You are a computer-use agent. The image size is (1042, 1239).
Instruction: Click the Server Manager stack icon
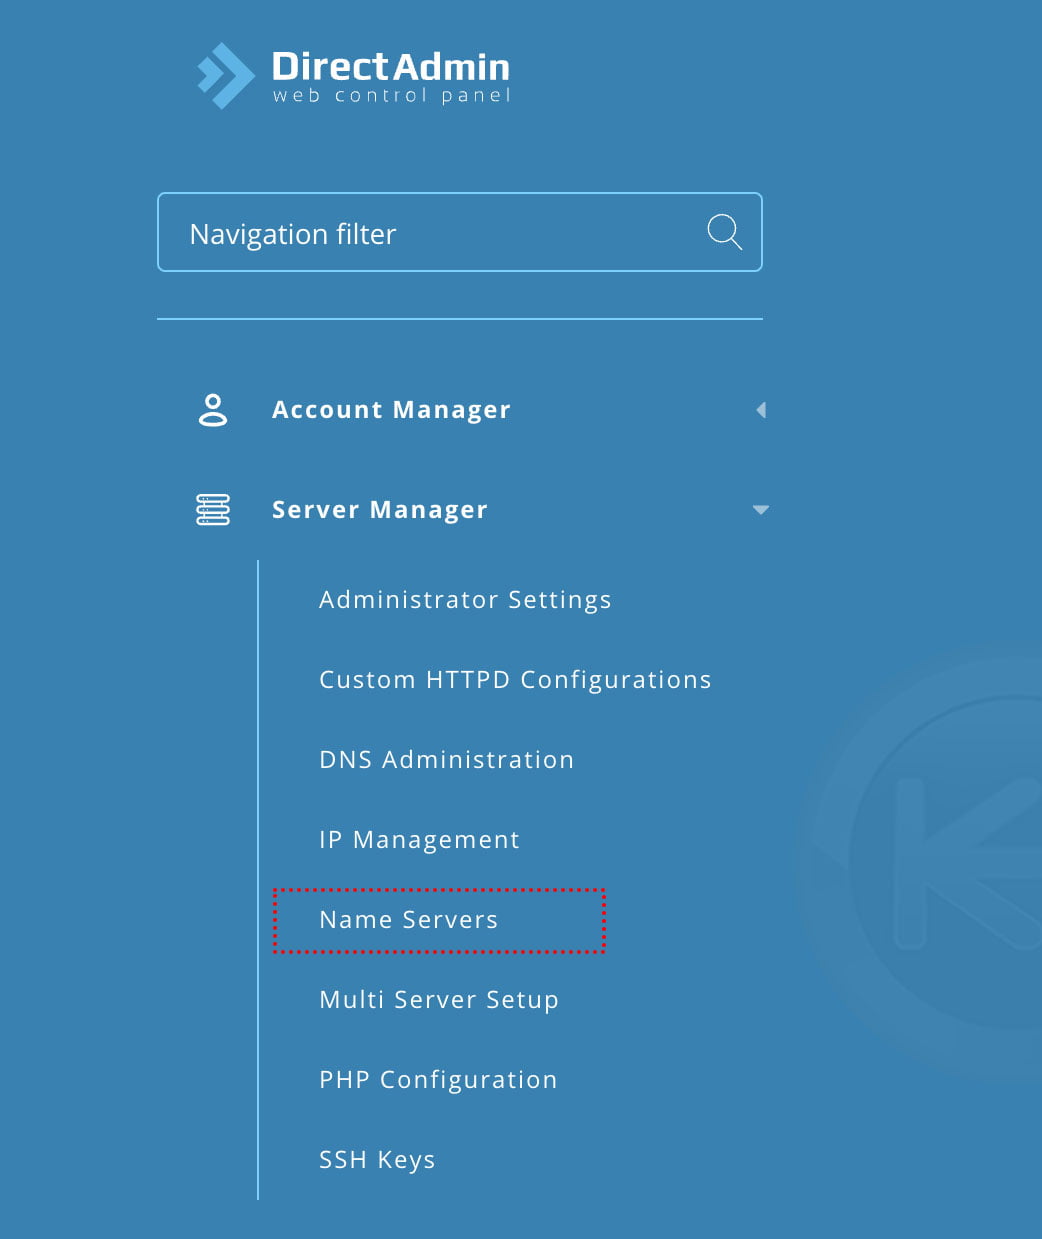[212, 510]
